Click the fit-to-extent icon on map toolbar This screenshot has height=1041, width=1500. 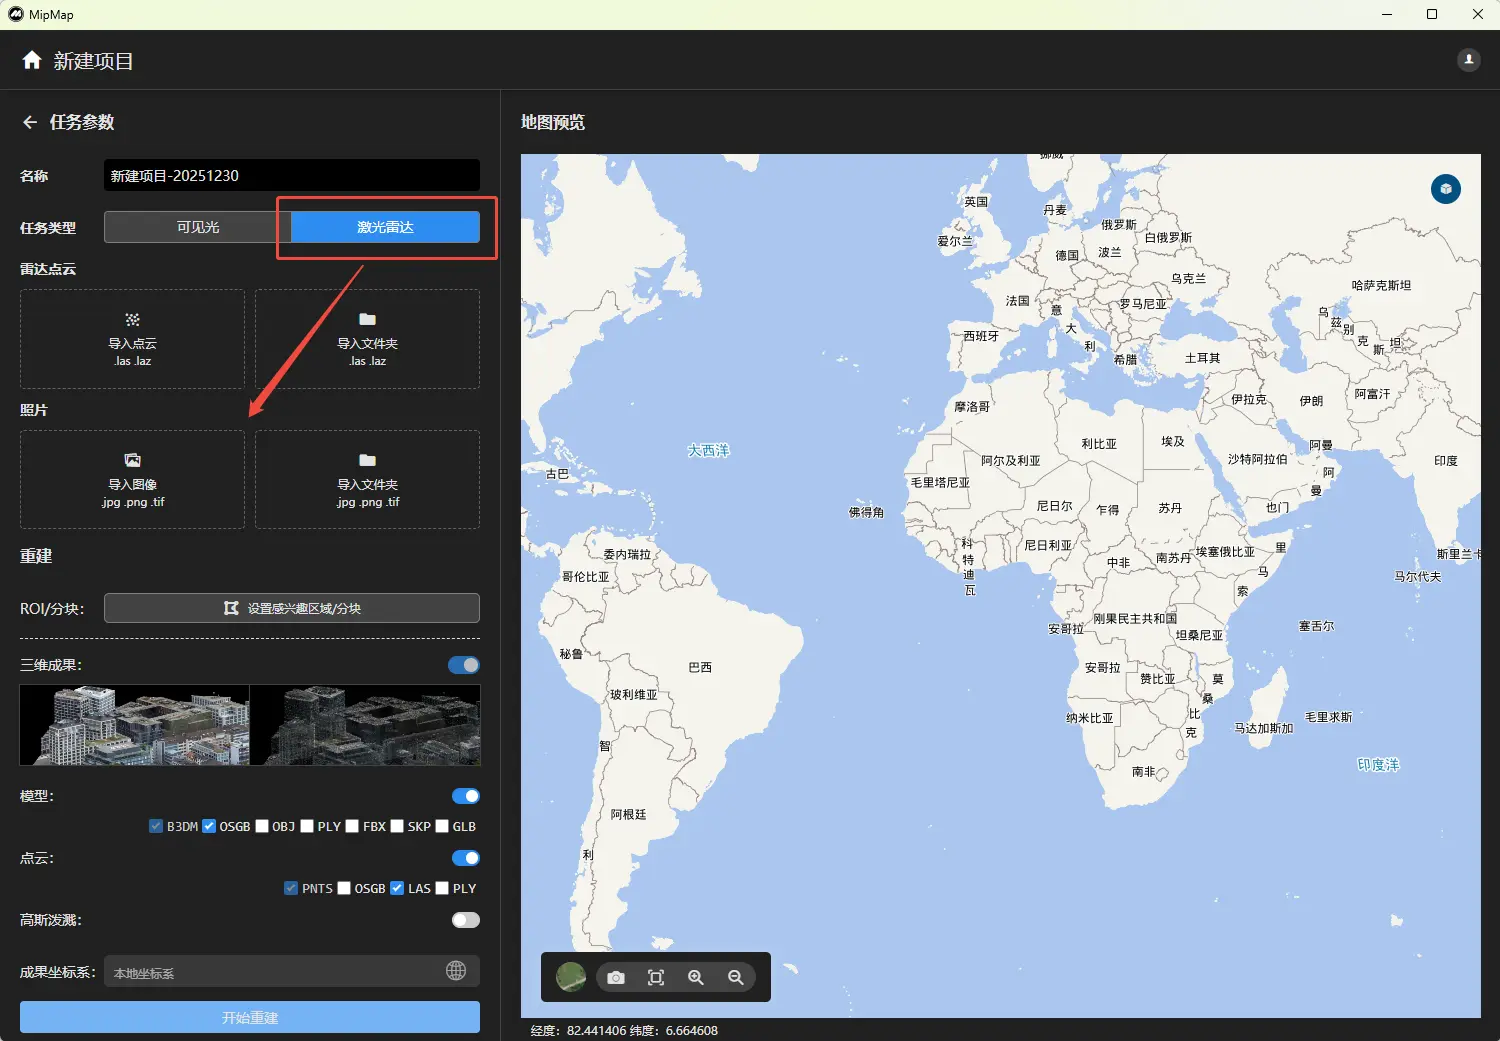[656, 977]
